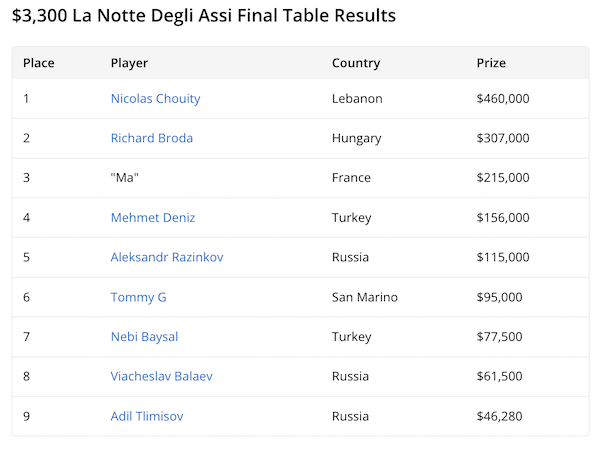Select the $460,000 first-place prize cell
The width and height of the screenshot is (600, 454).
point(503,99)
